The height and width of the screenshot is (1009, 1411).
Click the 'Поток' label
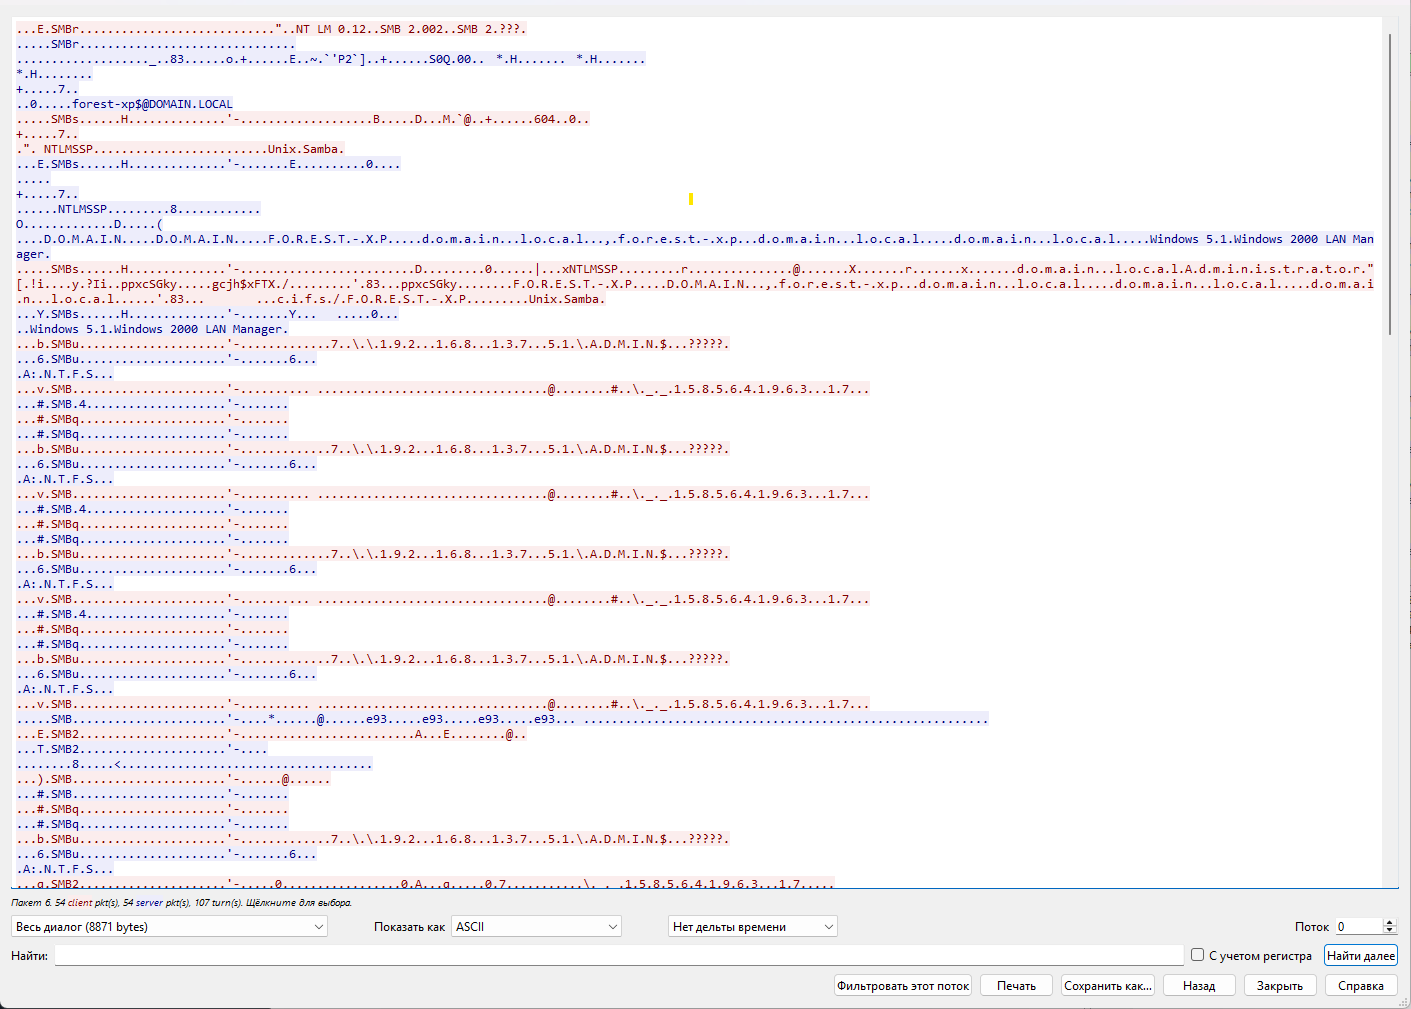1312,927
